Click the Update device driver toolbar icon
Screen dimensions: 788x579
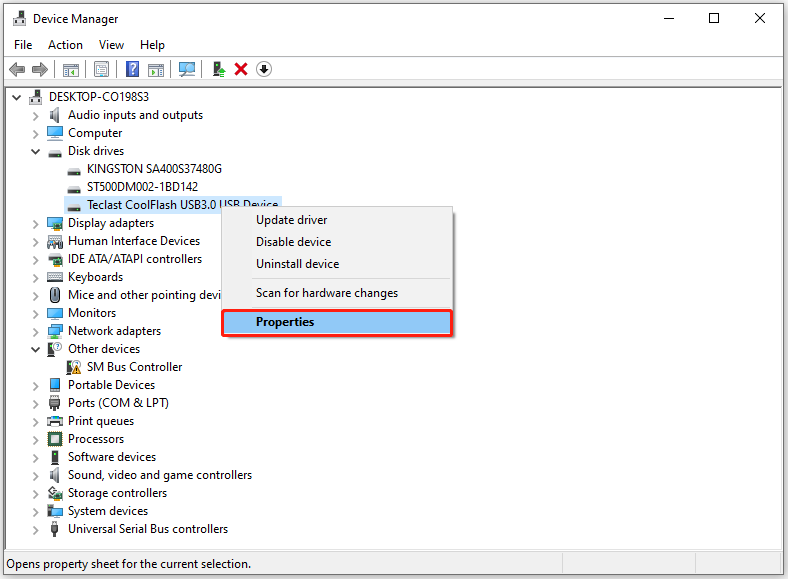(219, 69)
